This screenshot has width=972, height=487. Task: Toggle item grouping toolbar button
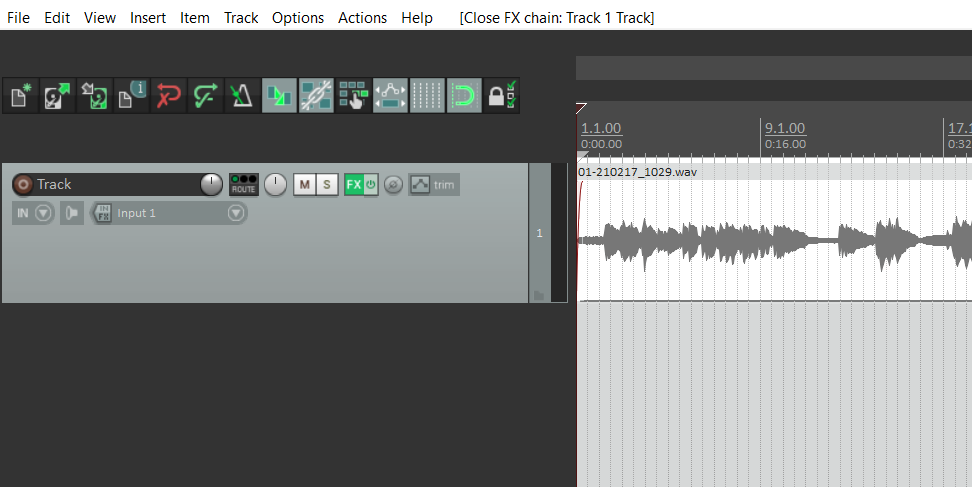click(316, 96)
